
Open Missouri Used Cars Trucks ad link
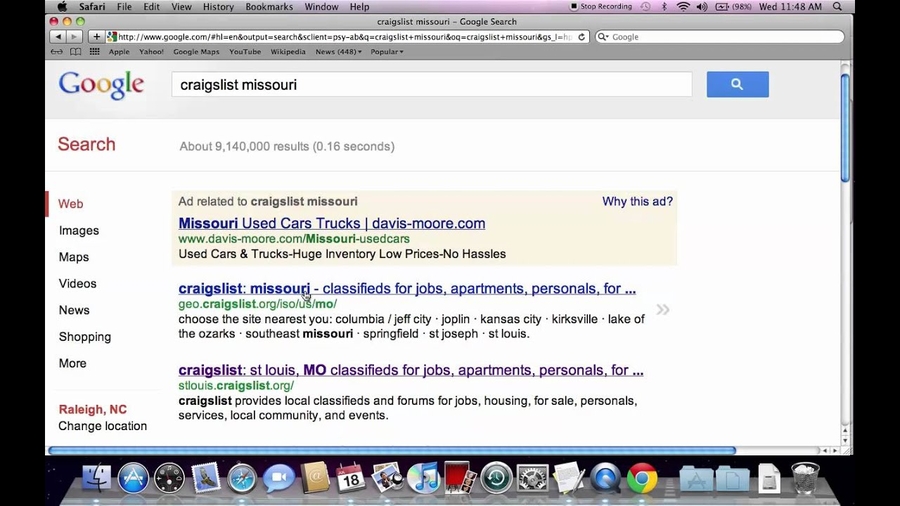click(332, 223)
